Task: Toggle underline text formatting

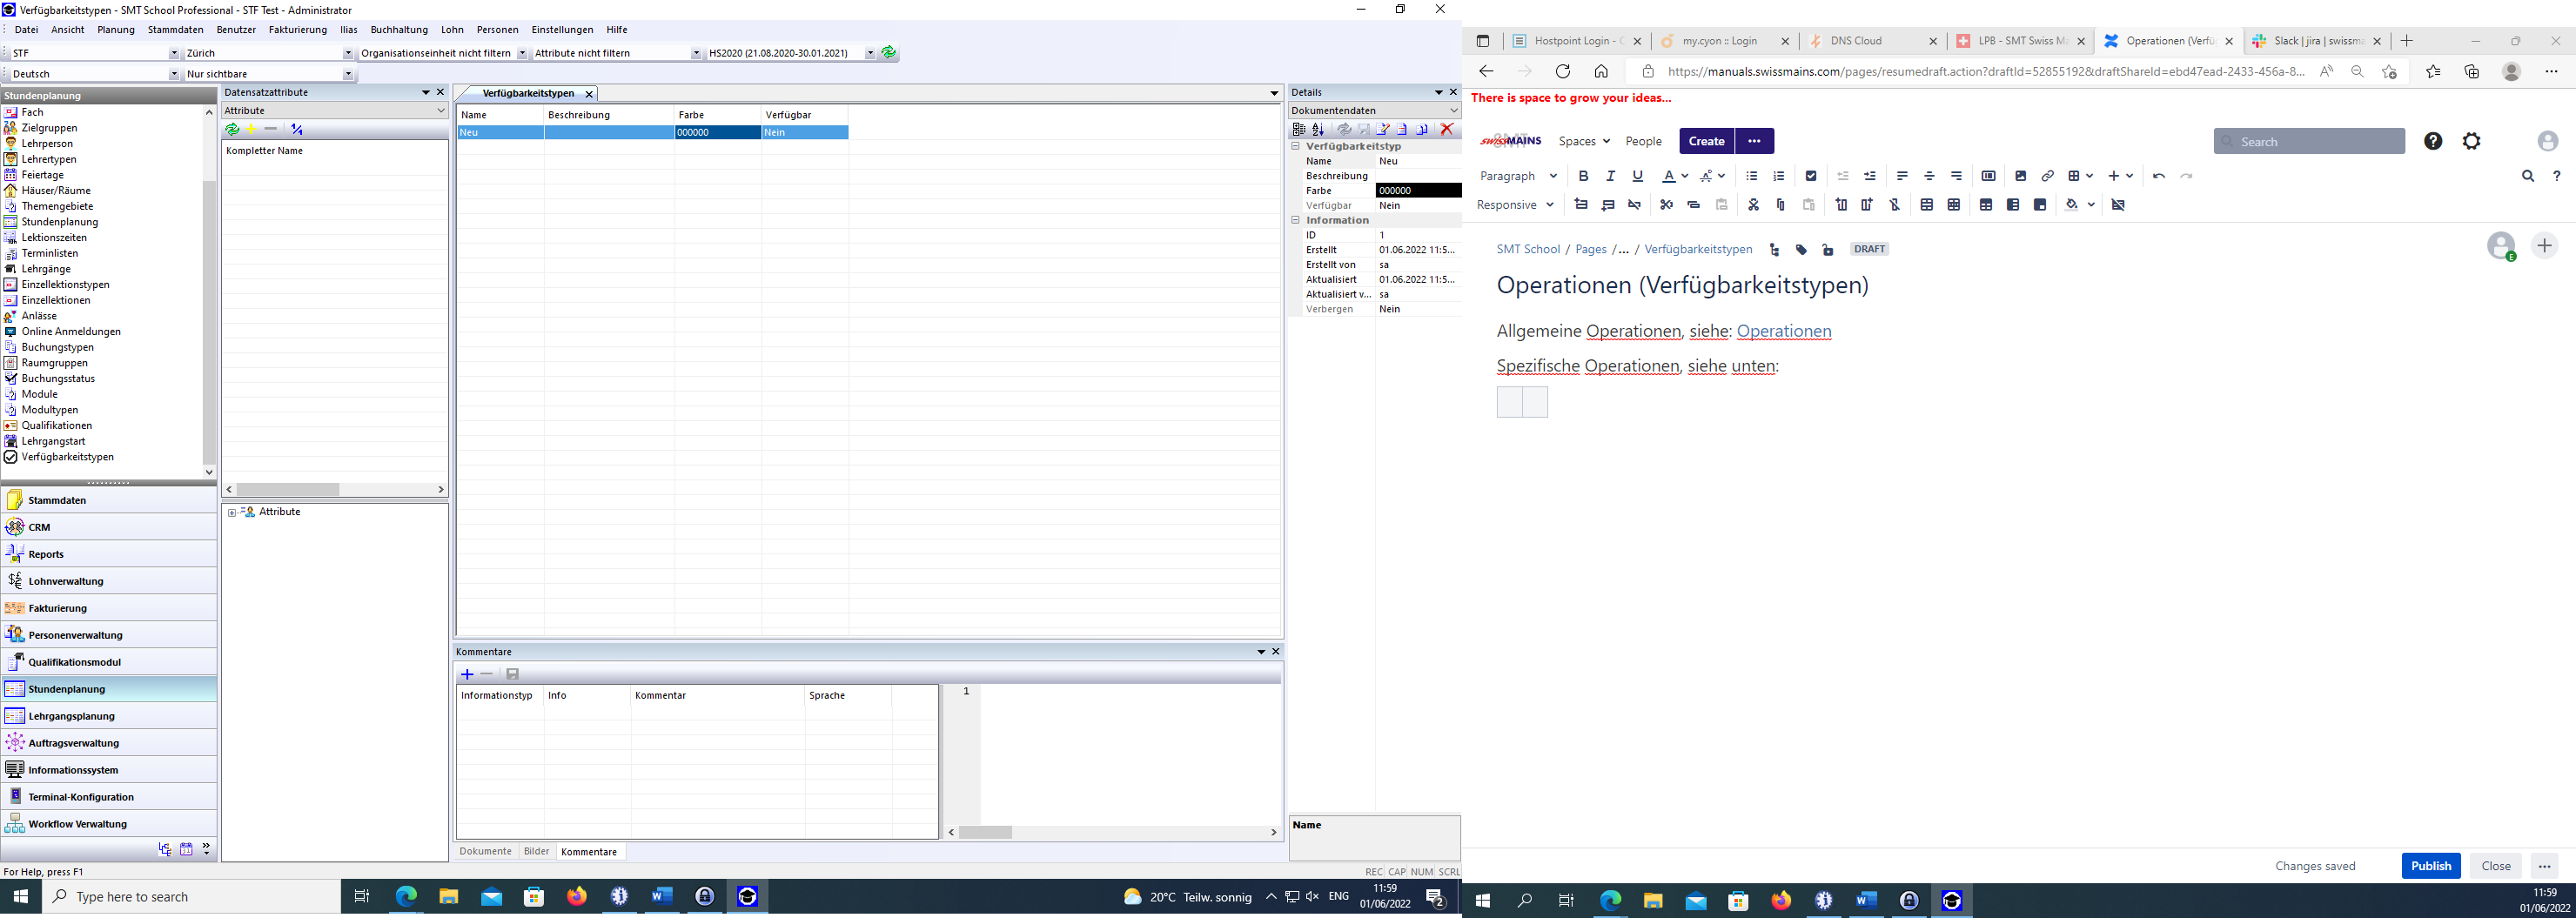Action: 1637,176
